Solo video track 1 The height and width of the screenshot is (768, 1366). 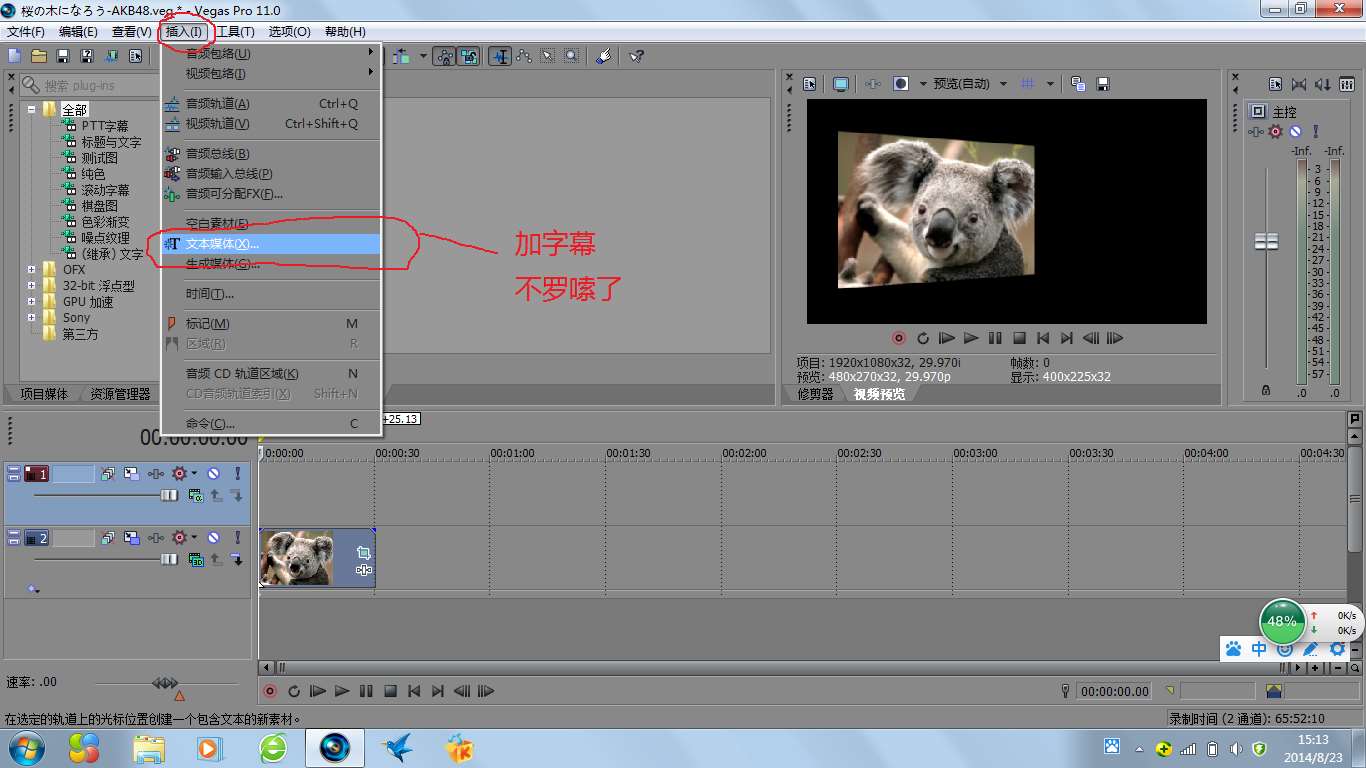click(238, 474)
